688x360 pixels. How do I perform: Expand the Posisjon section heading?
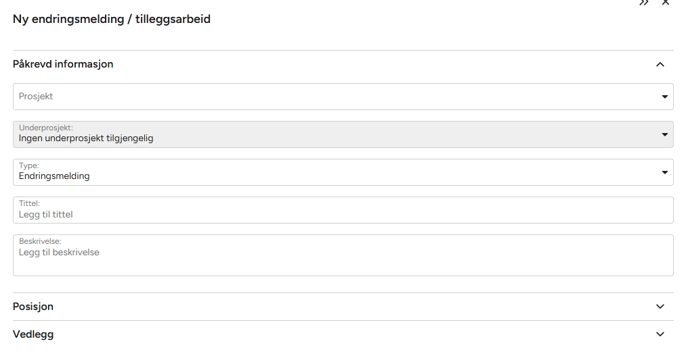33,306
